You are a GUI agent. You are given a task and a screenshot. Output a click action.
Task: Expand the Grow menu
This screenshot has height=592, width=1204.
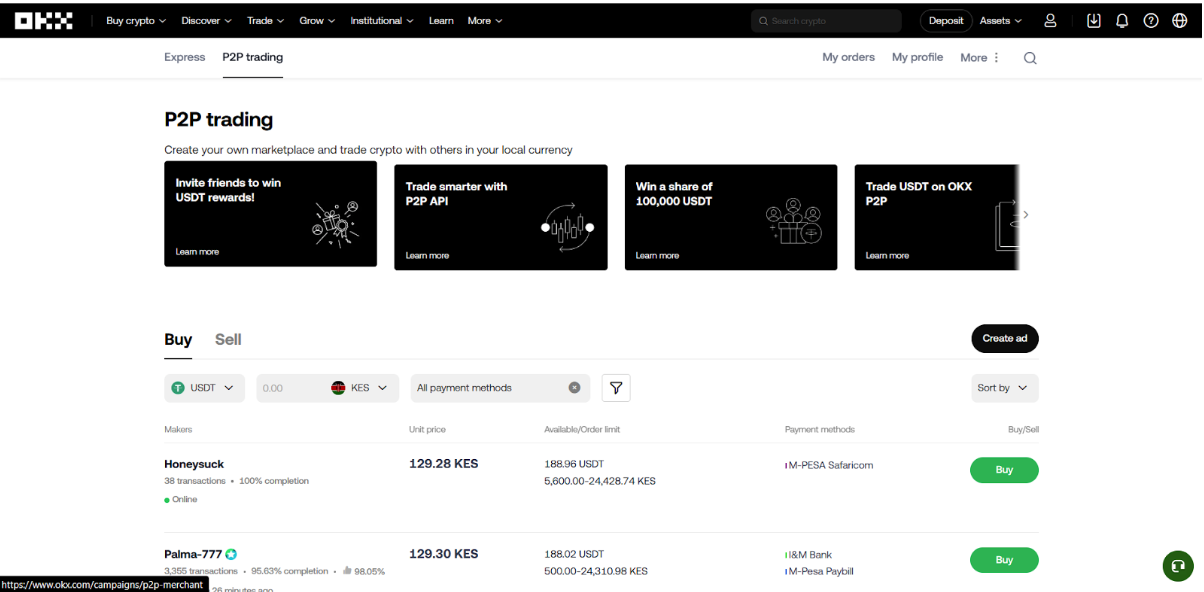click(317, 20)
